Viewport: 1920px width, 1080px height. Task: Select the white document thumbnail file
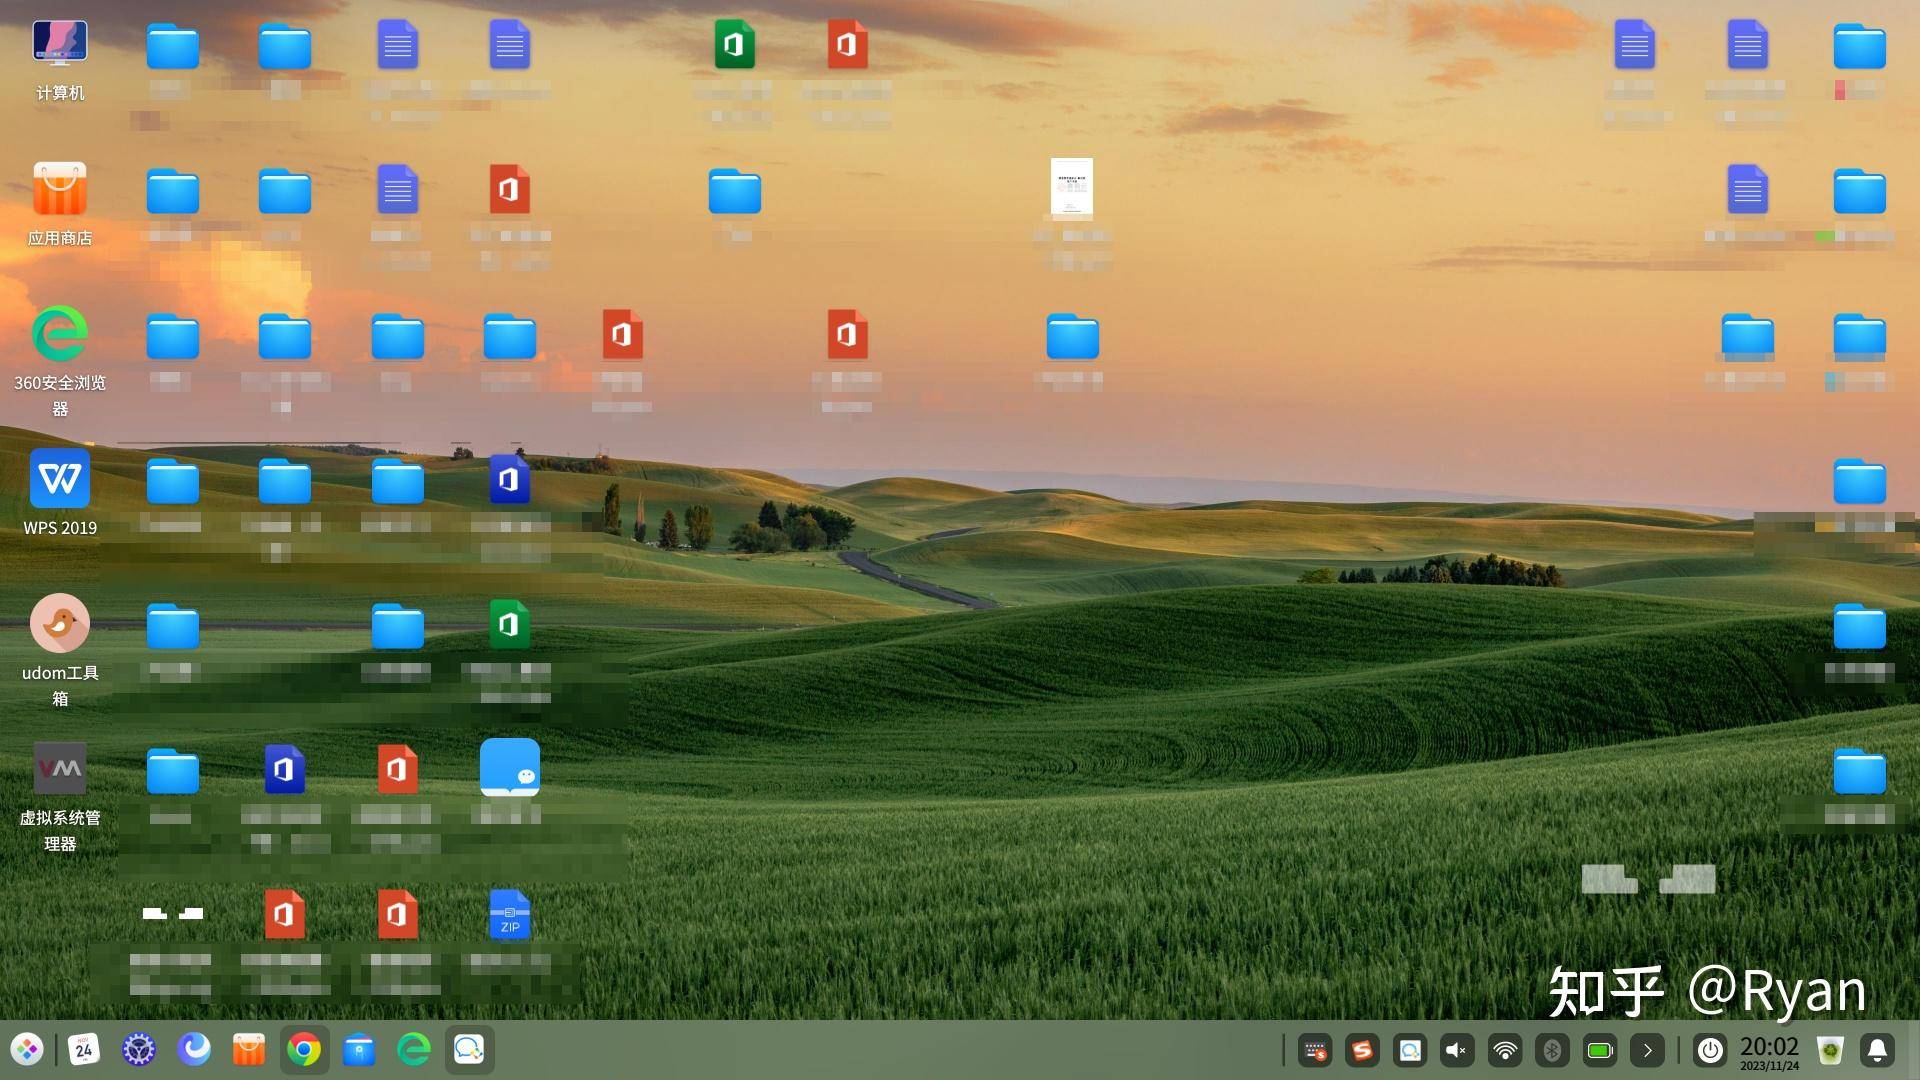click(1072, 188)
